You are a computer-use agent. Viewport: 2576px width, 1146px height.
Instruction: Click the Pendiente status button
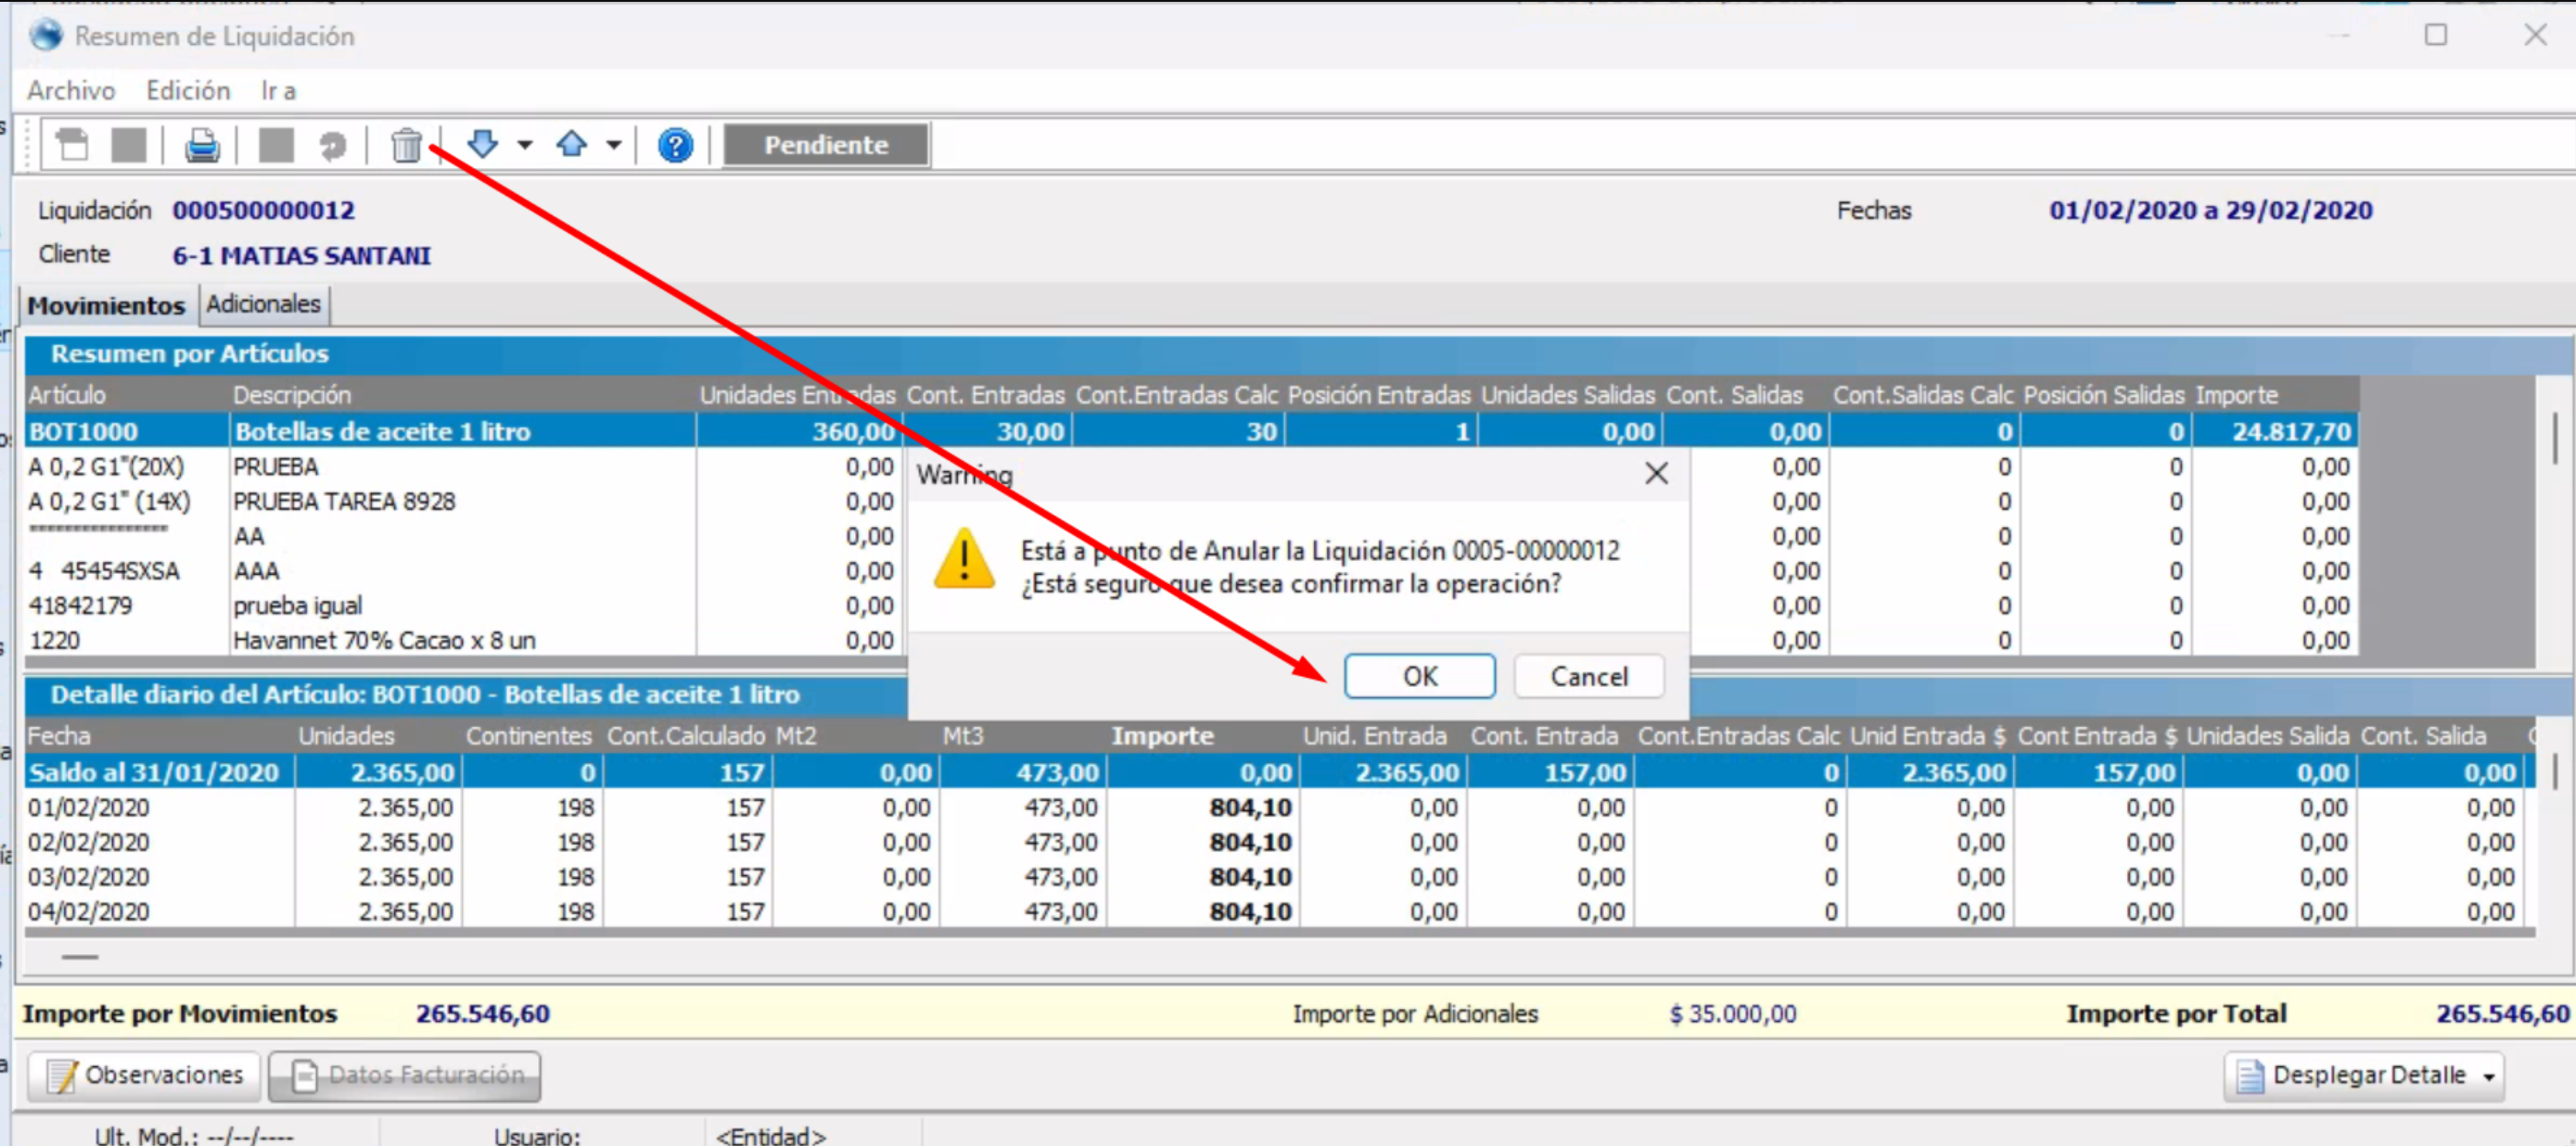tap(826, 145)
